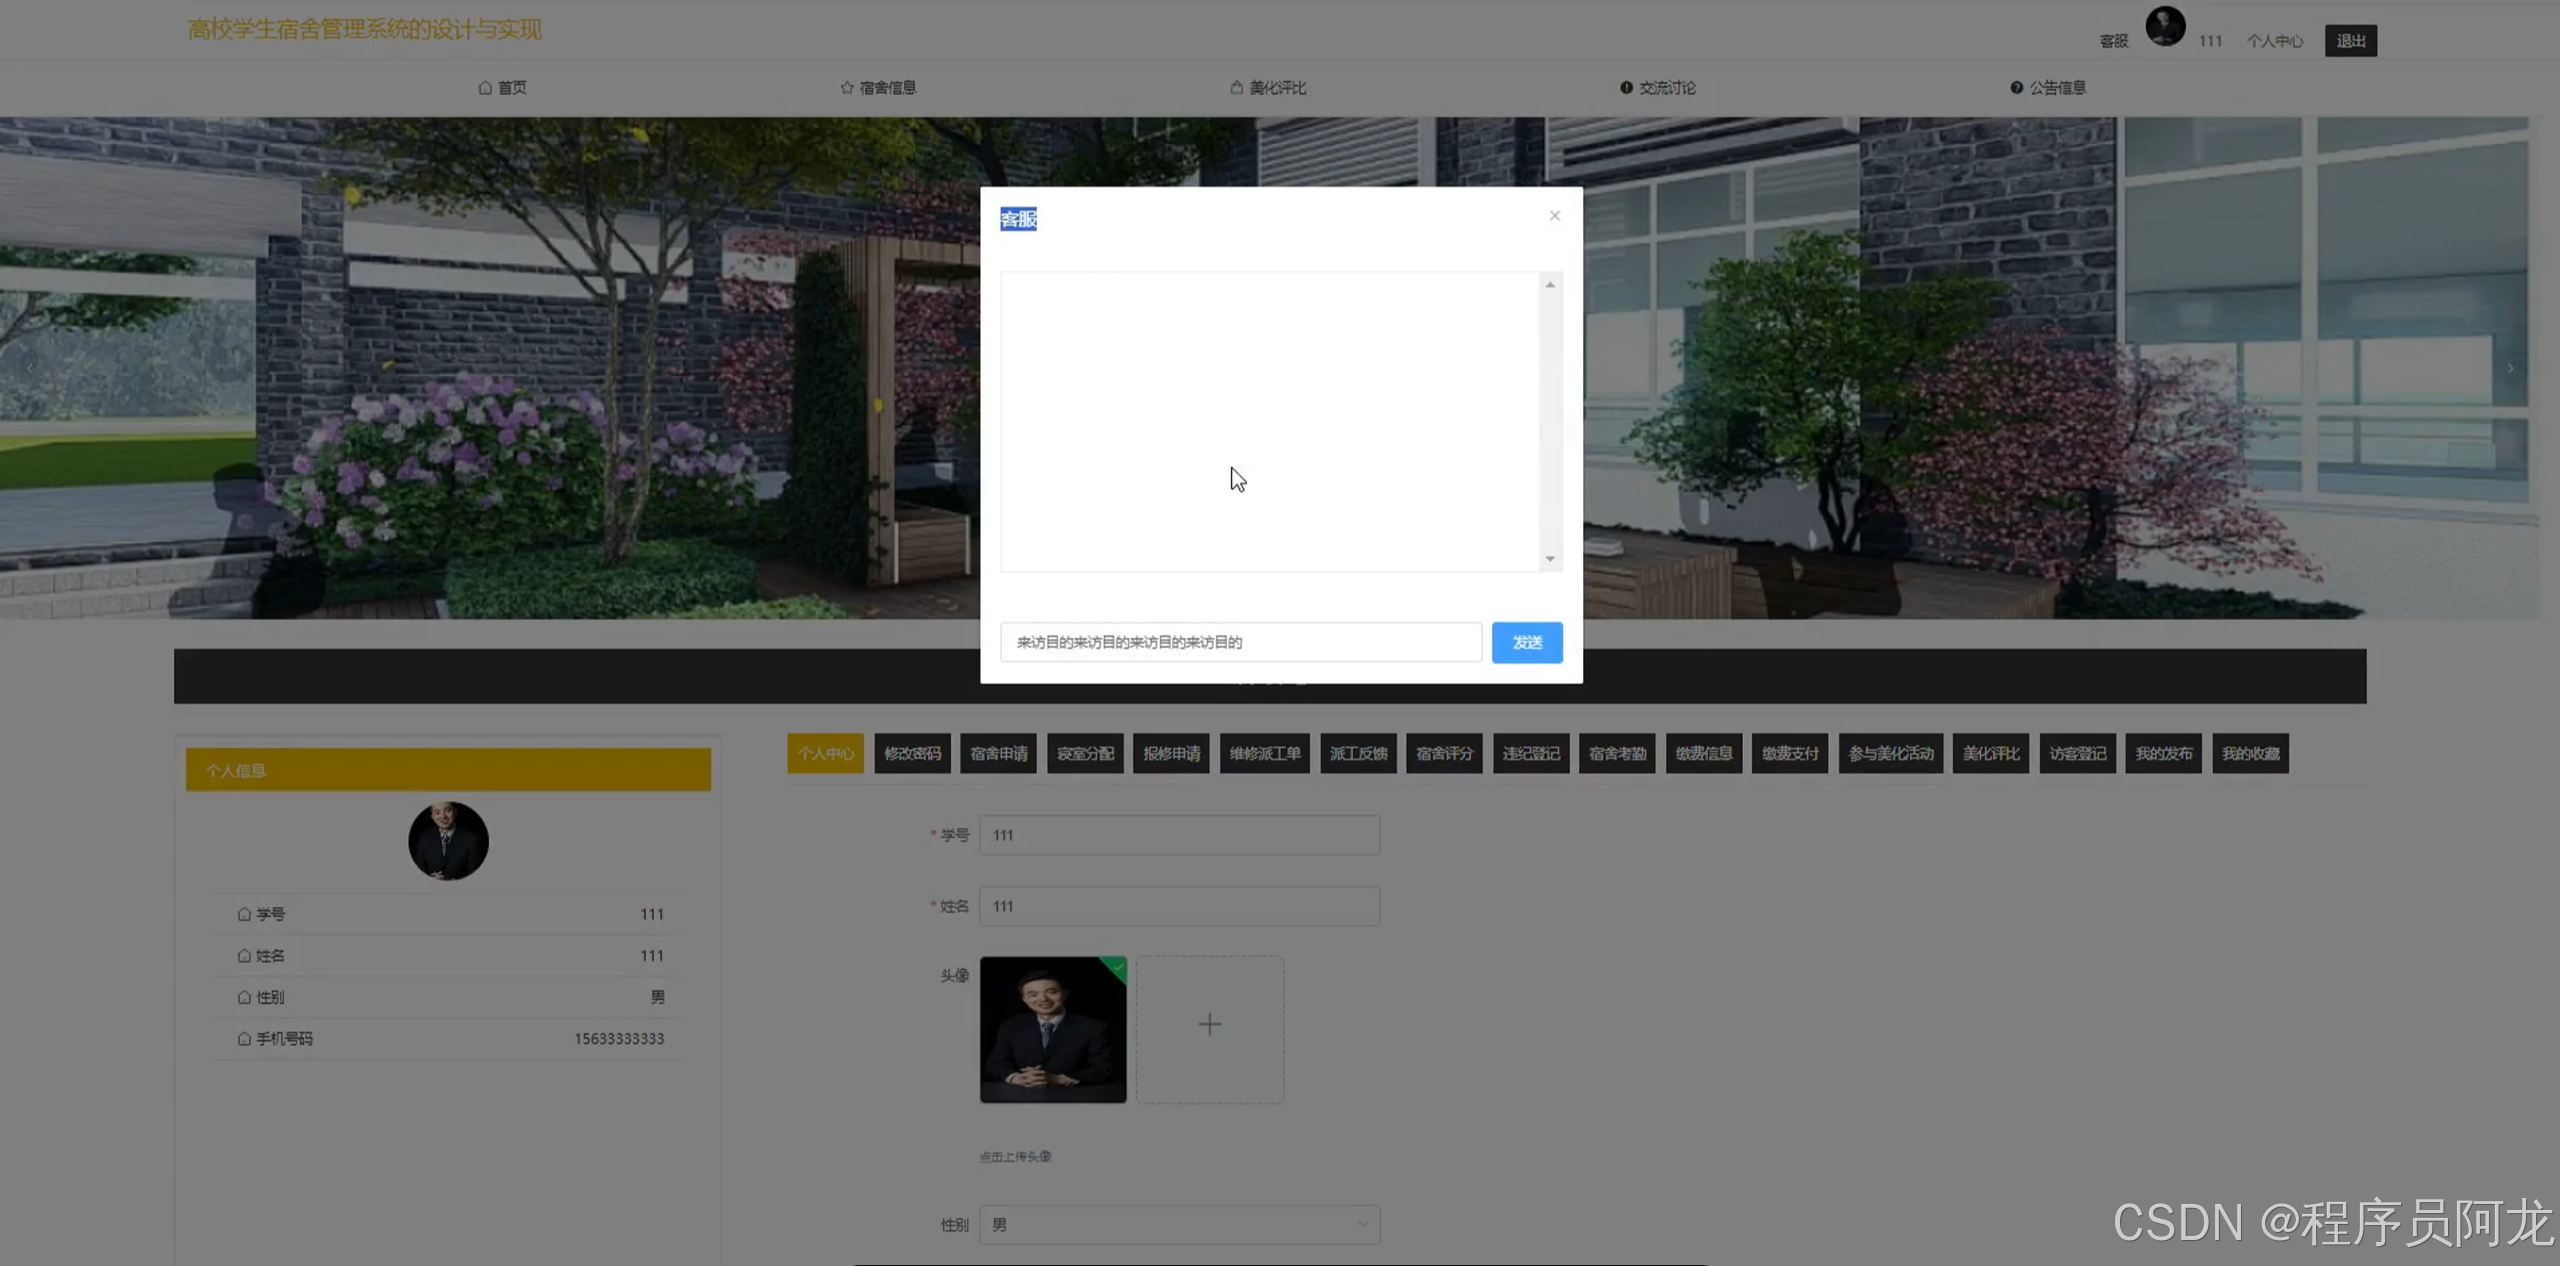This screenshot has width=2560, height=1266.
Task: Expand the 性别 gender dropdown
Action: click(x=1179, y=1224)
